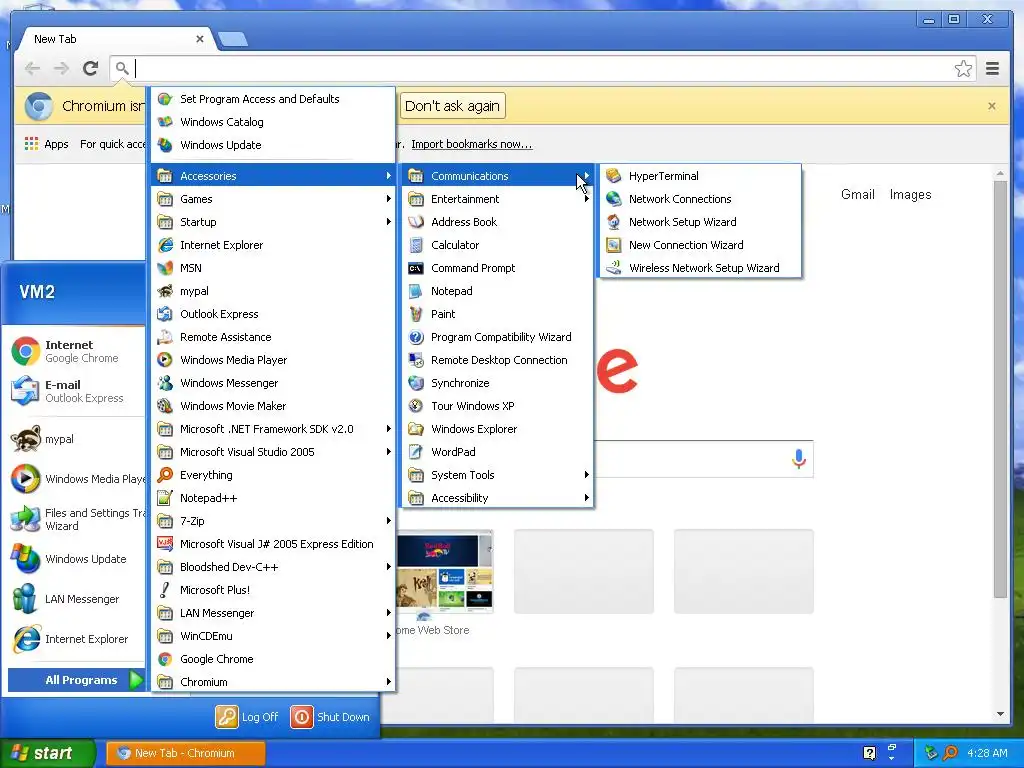Viewport: 1024px width, 768px height.
Task: Expand the System Tools submenu
Action: point(498,475)
